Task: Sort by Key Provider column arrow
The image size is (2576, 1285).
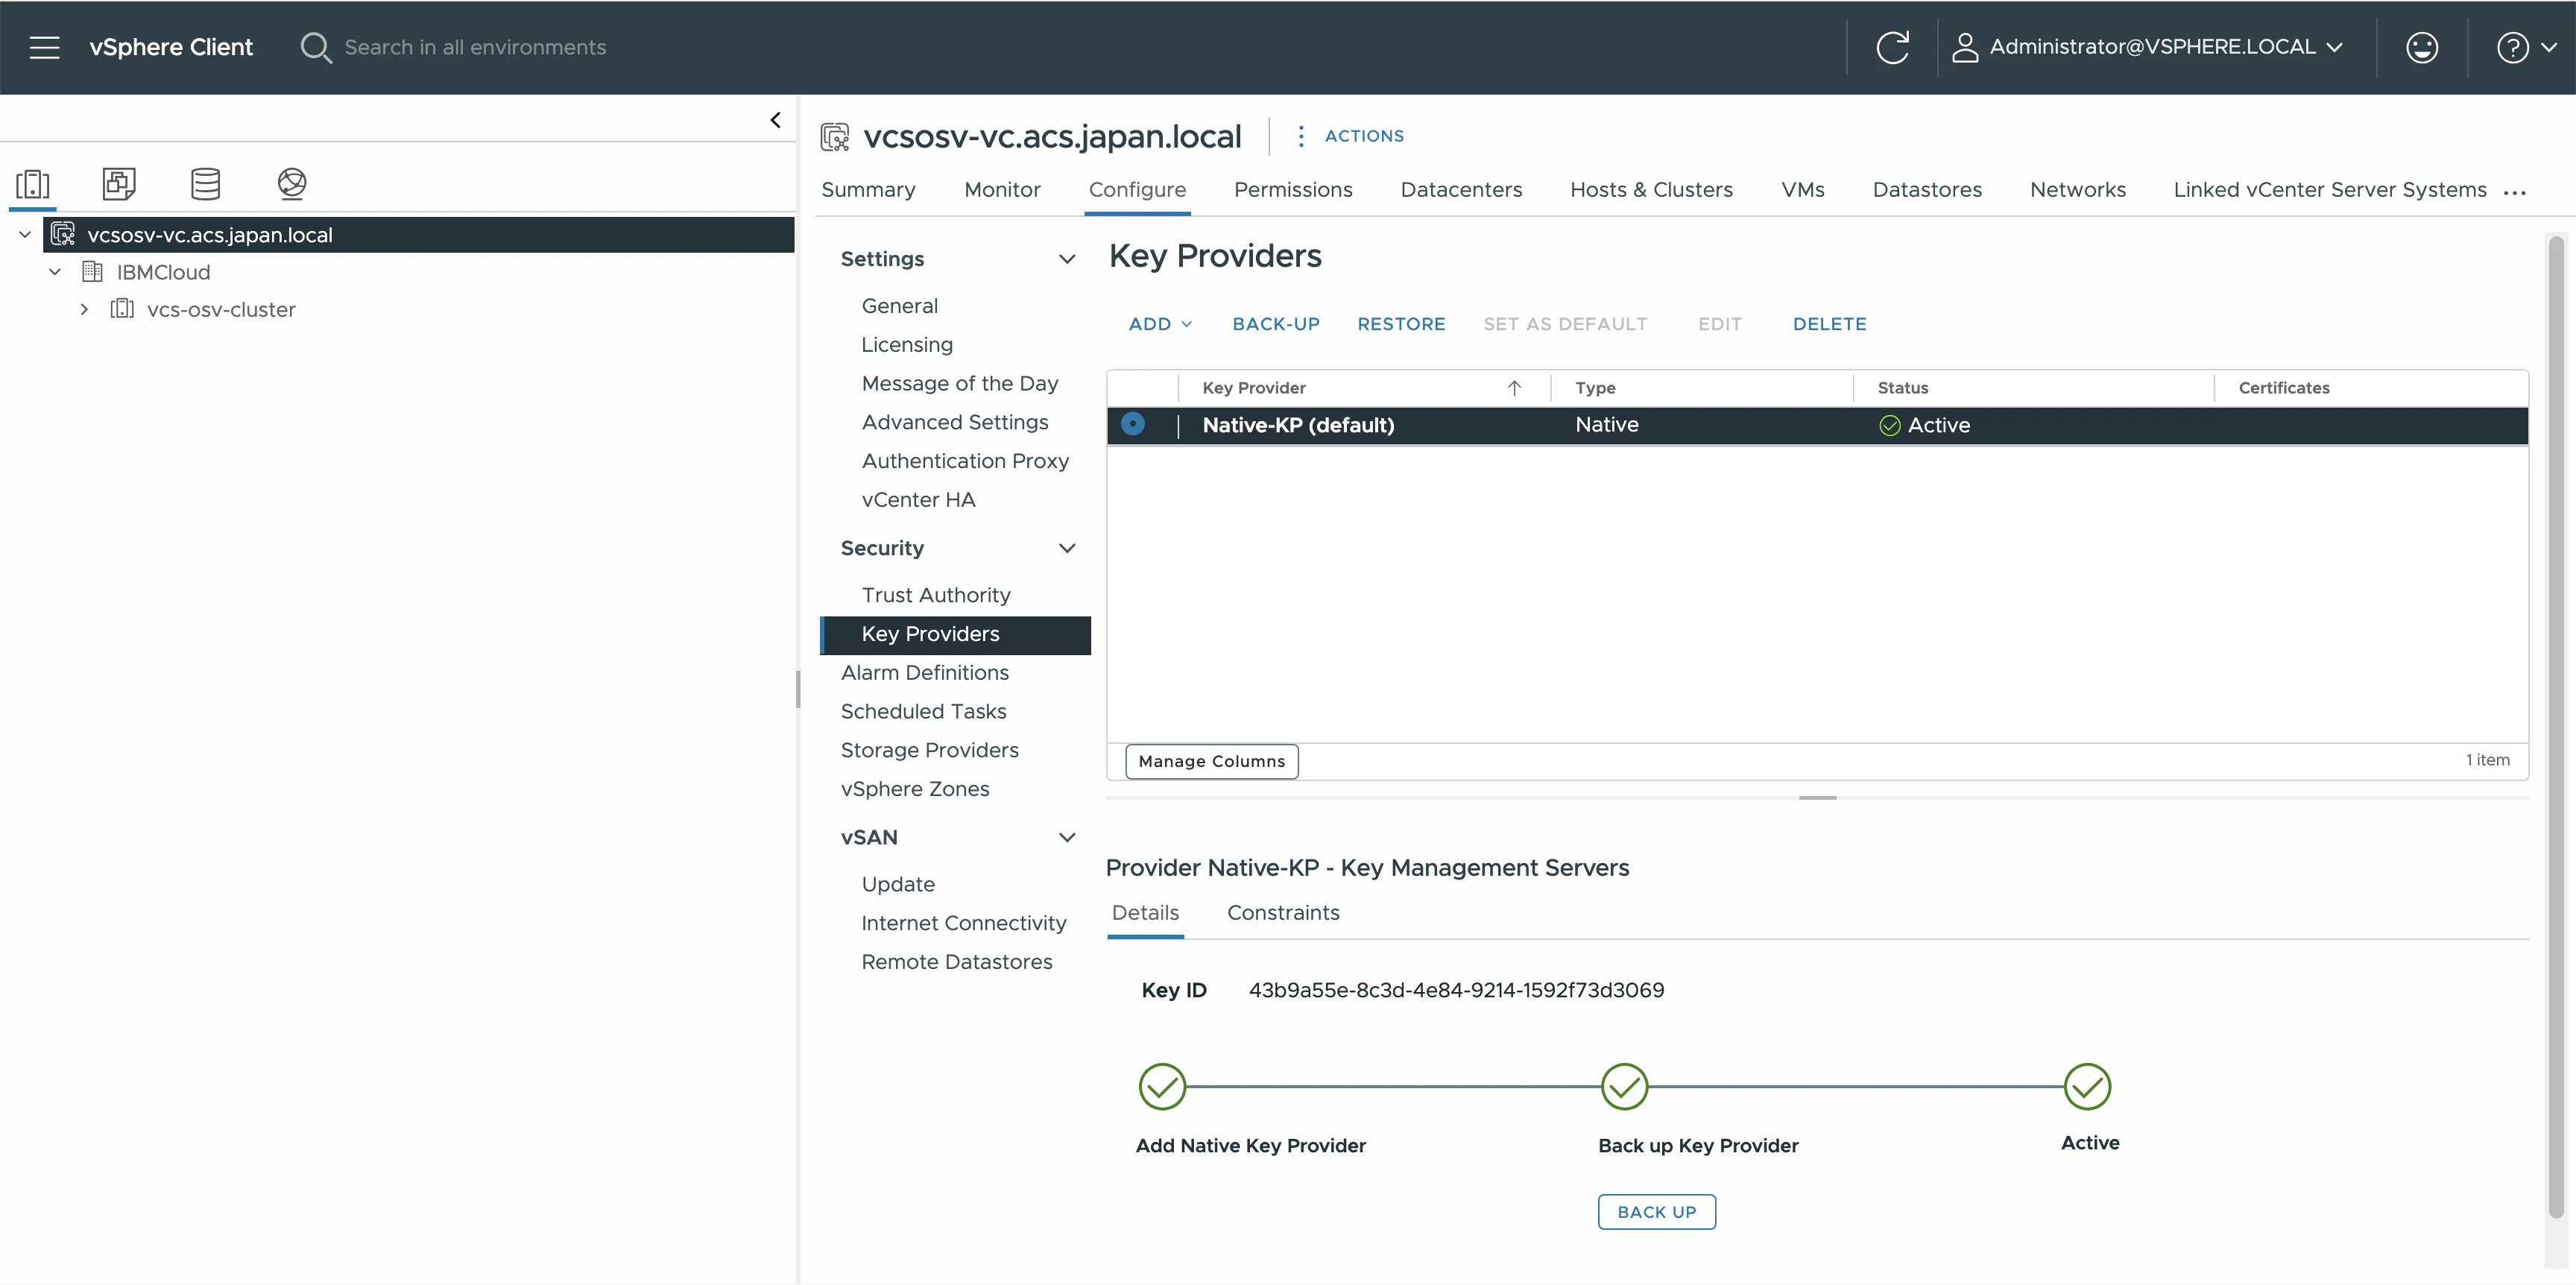Action: (1514, 388)
